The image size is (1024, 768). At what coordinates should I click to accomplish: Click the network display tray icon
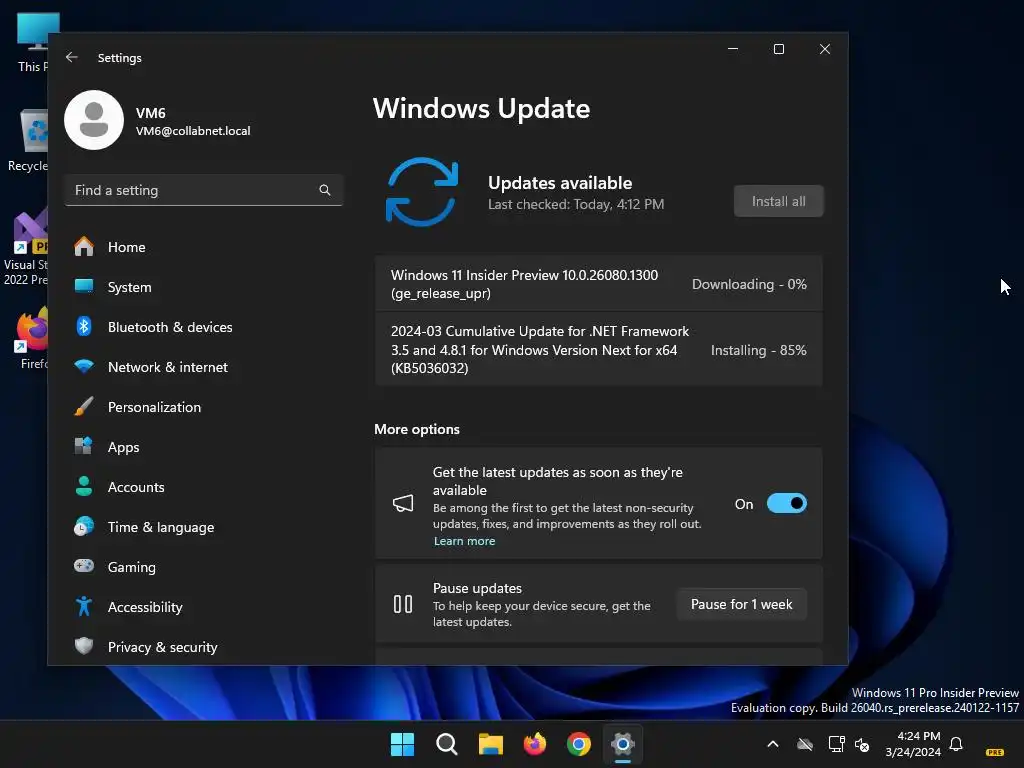coord(836,744)
